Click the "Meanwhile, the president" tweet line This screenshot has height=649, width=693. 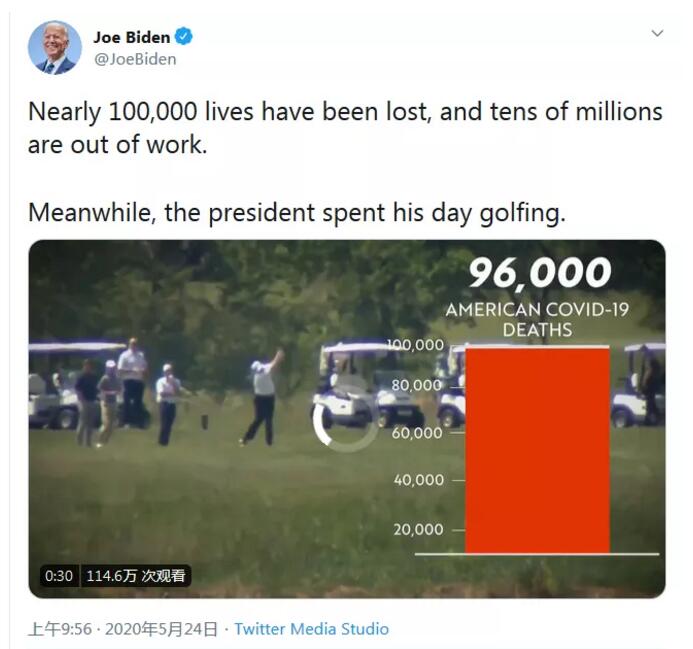[x=296, y=212]
